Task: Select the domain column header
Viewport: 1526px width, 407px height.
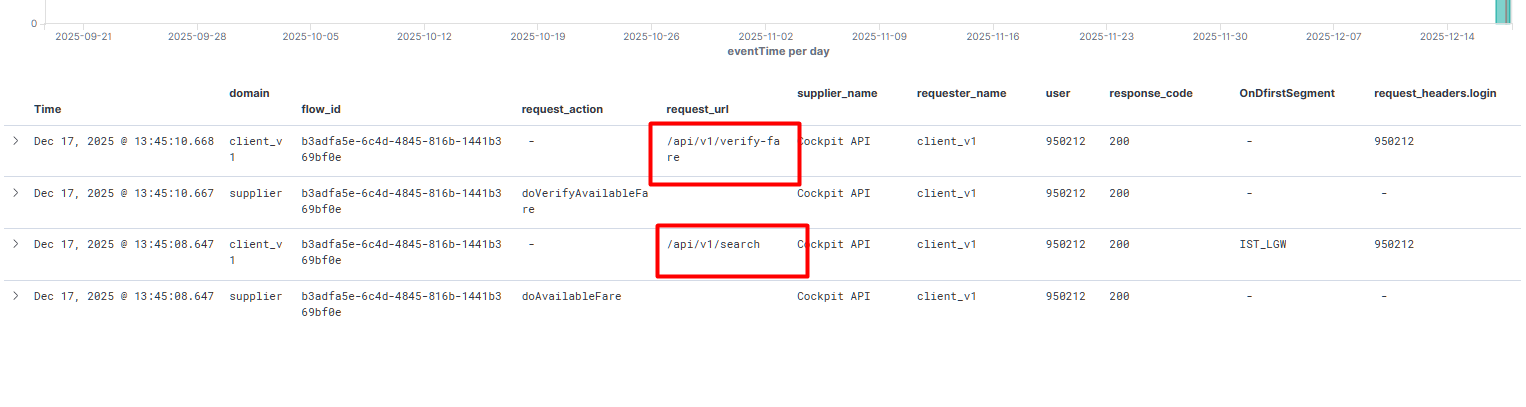Action: [249, 93]
